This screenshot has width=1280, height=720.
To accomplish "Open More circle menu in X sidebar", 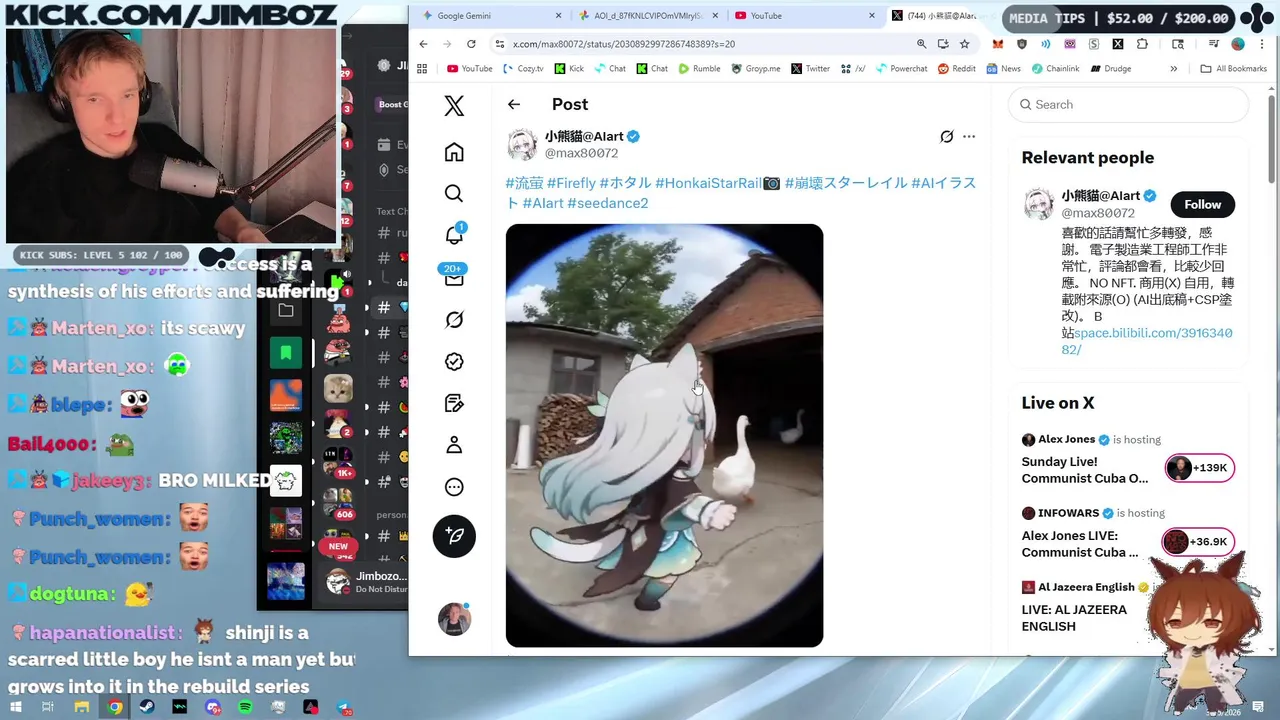I will pos(454,487).
